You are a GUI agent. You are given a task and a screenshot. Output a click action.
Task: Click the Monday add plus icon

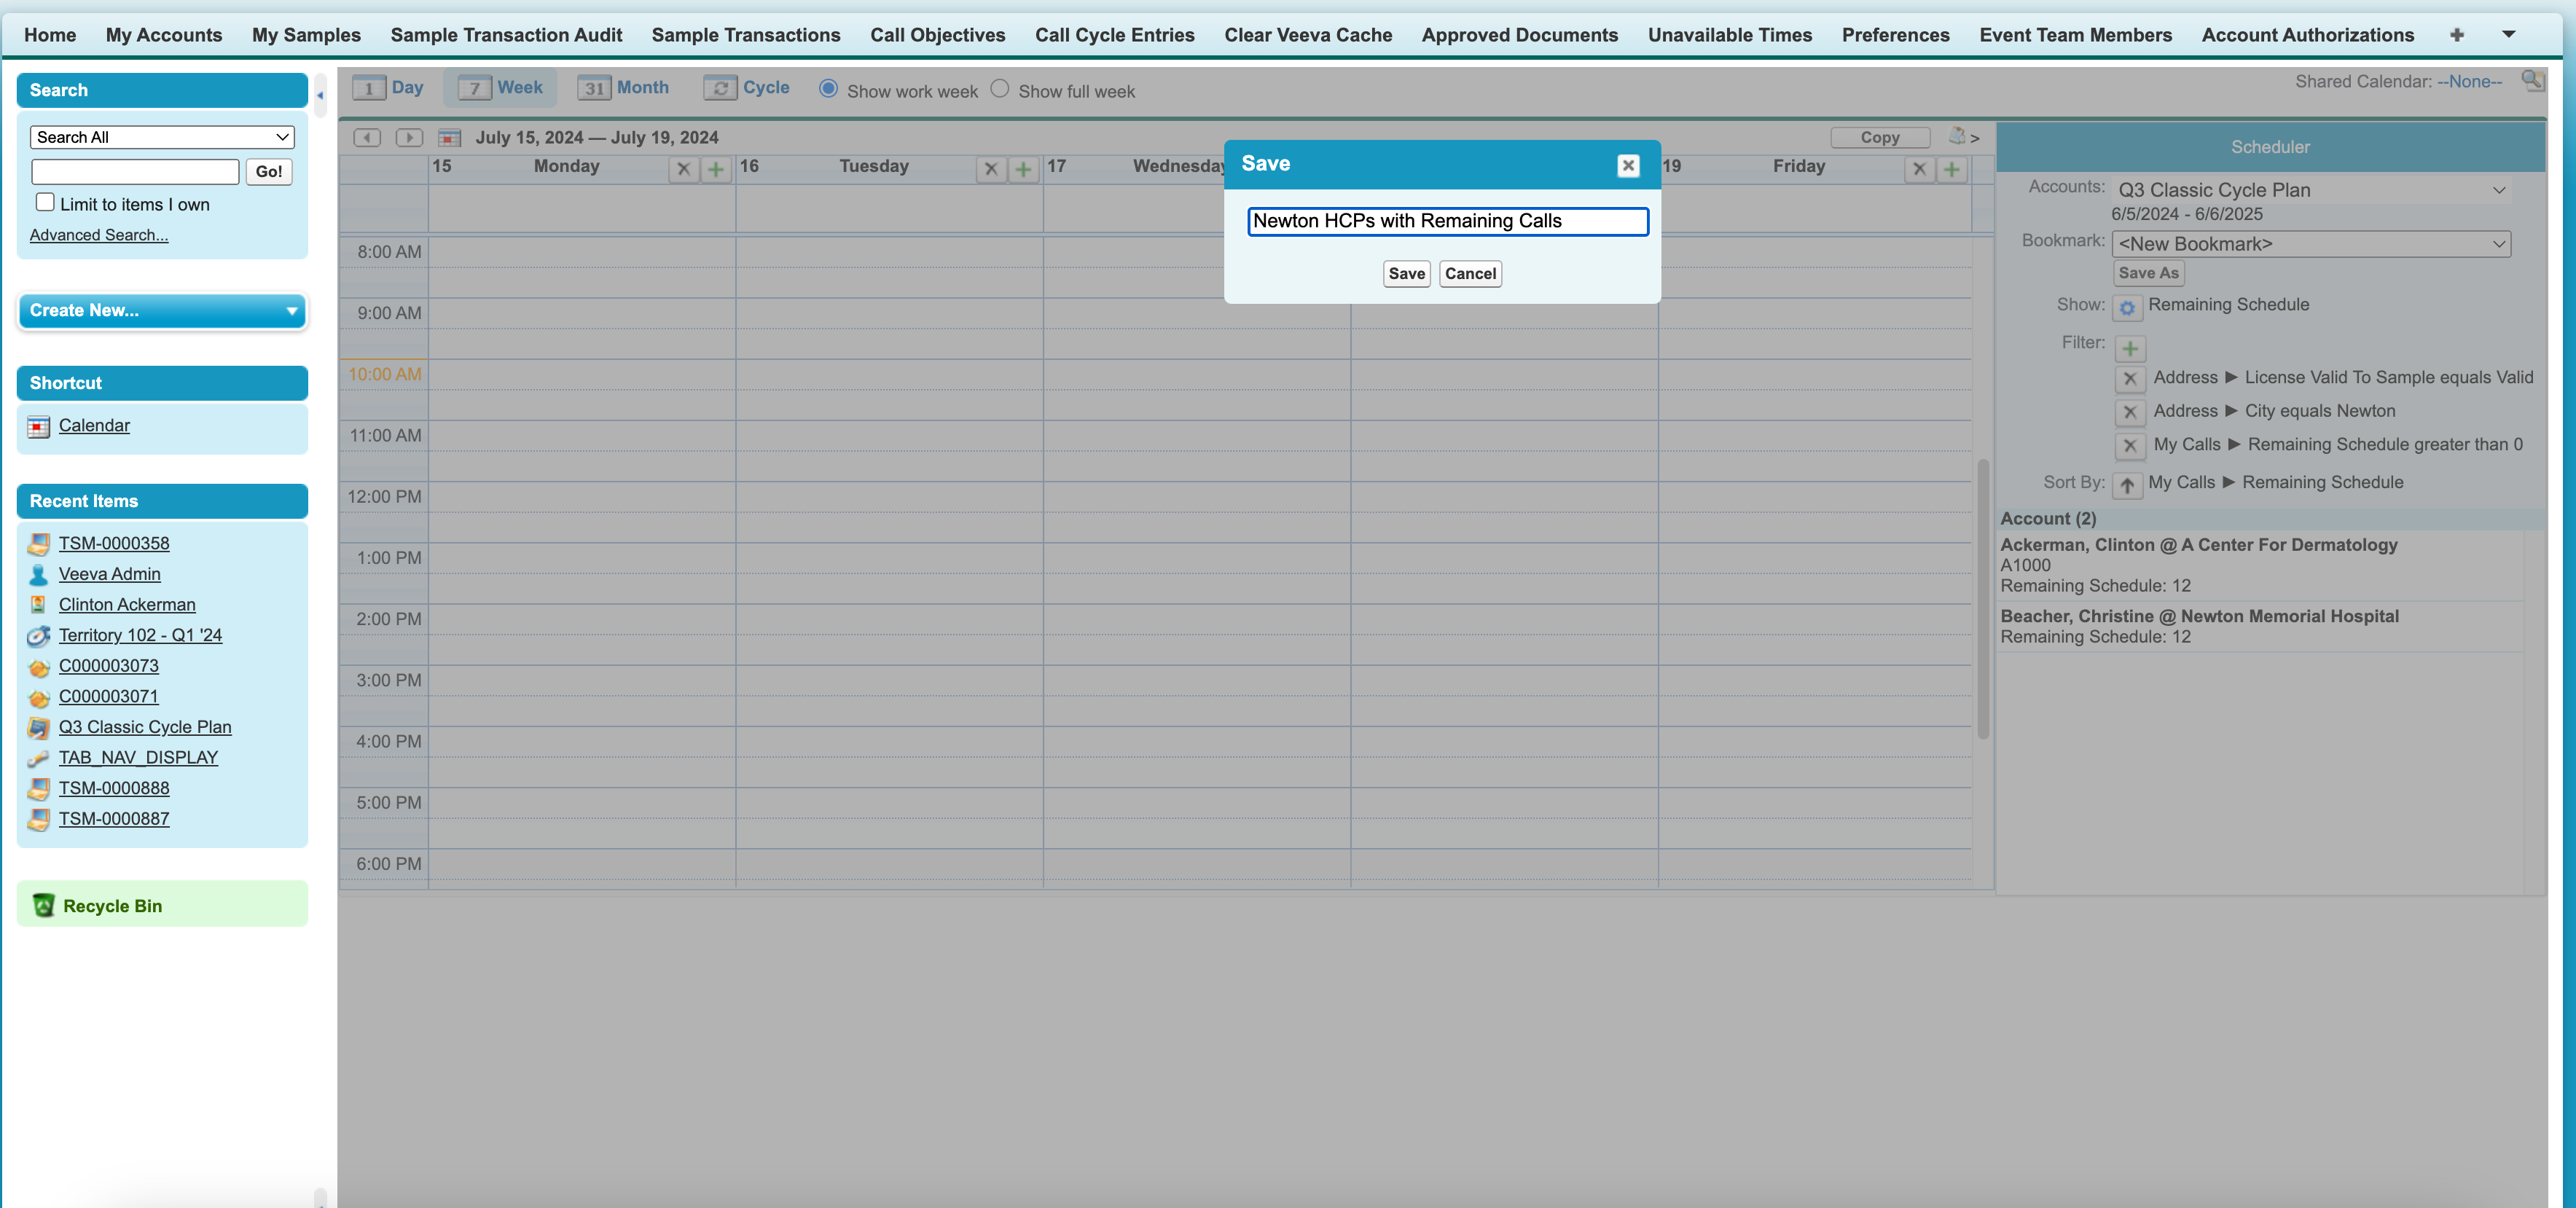[715, 169]
